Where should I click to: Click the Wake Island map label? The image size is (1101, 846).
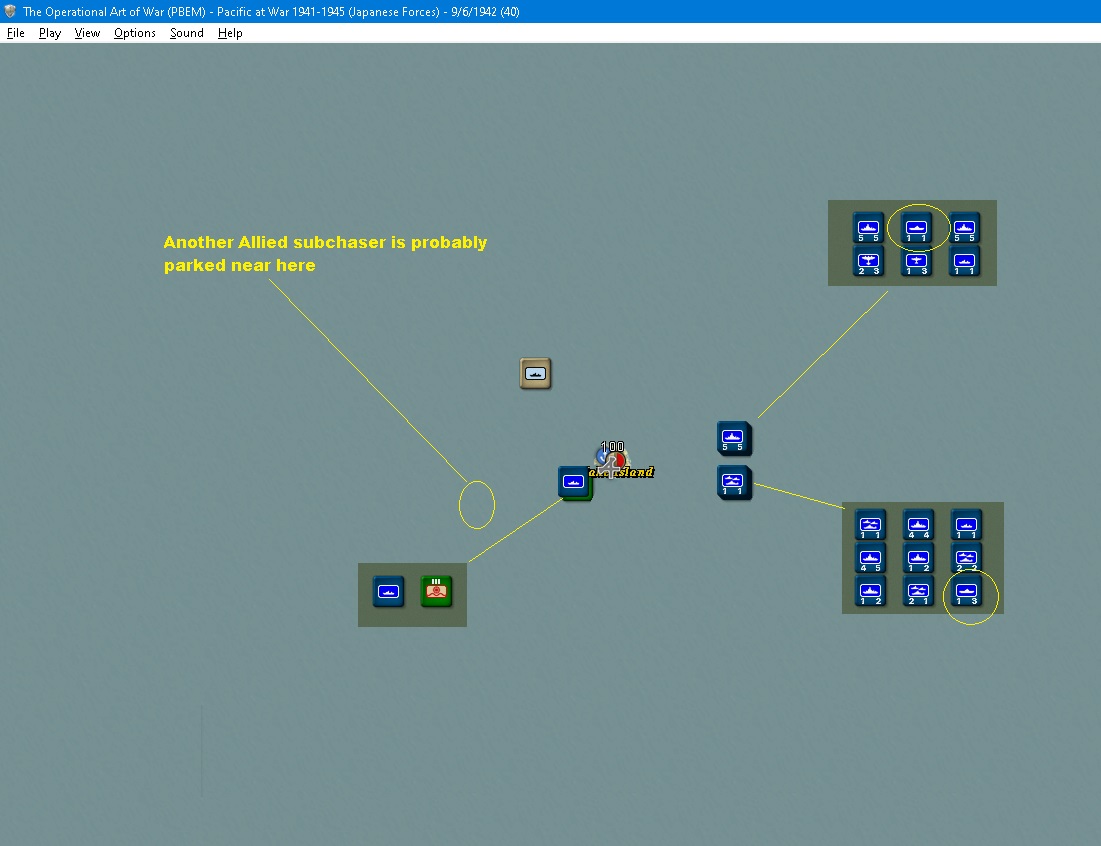pyautogui.click(x=621, y=472)
